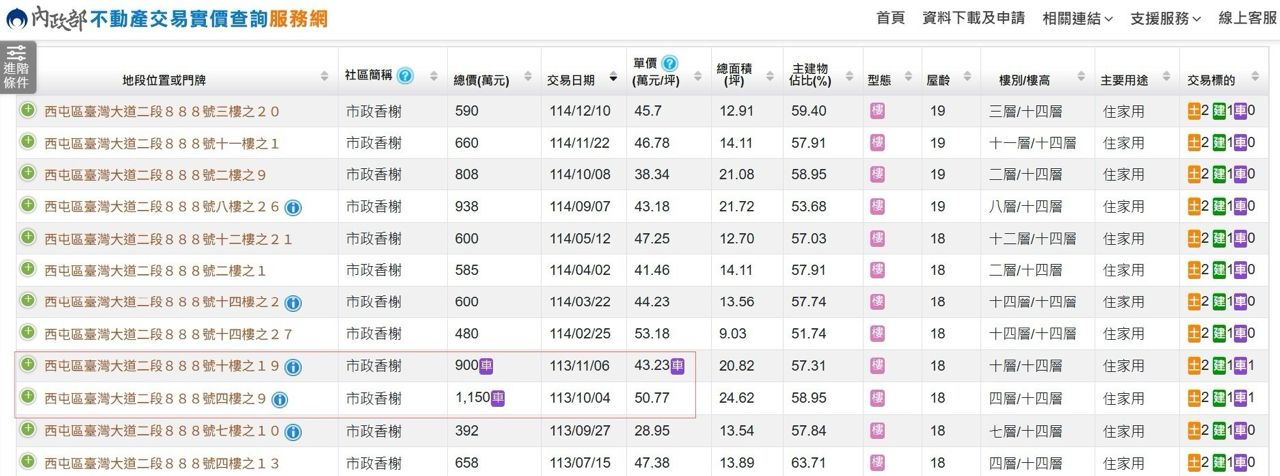
Task: Click the info icon beside 社區簡稱 header
Action: 405,75
